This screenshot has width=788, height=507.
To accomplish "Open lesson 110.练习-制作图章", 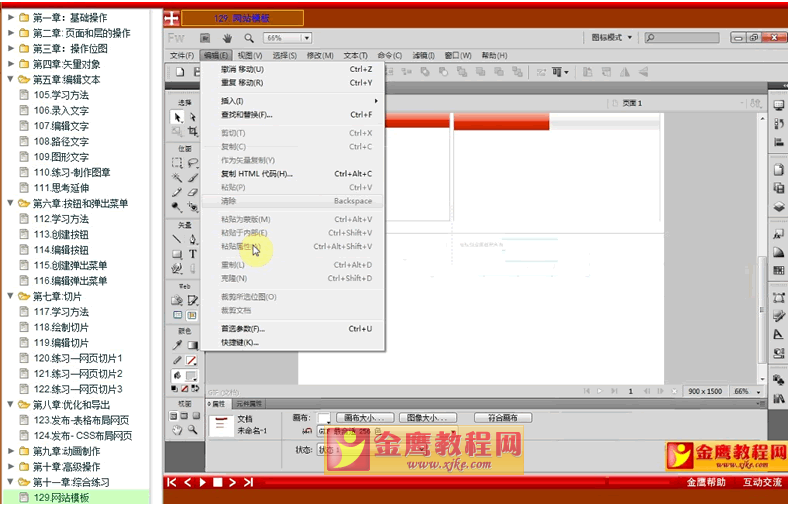I will [72, 172].
